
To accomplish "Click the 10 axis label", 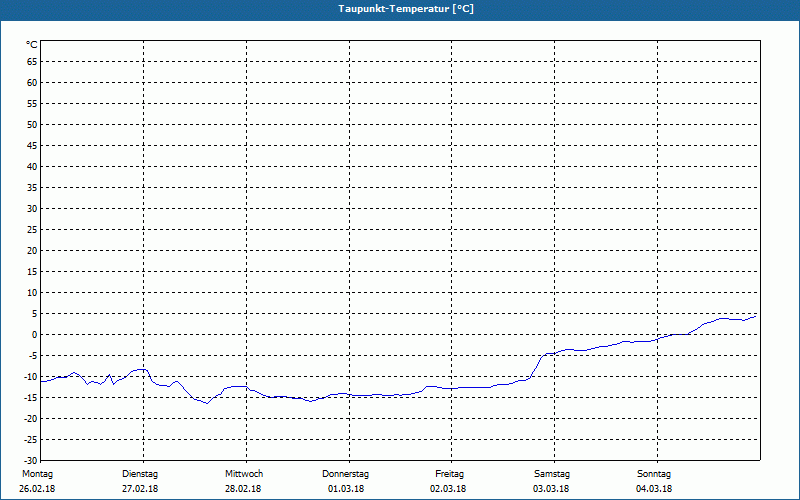I will [x=32, y=293].
